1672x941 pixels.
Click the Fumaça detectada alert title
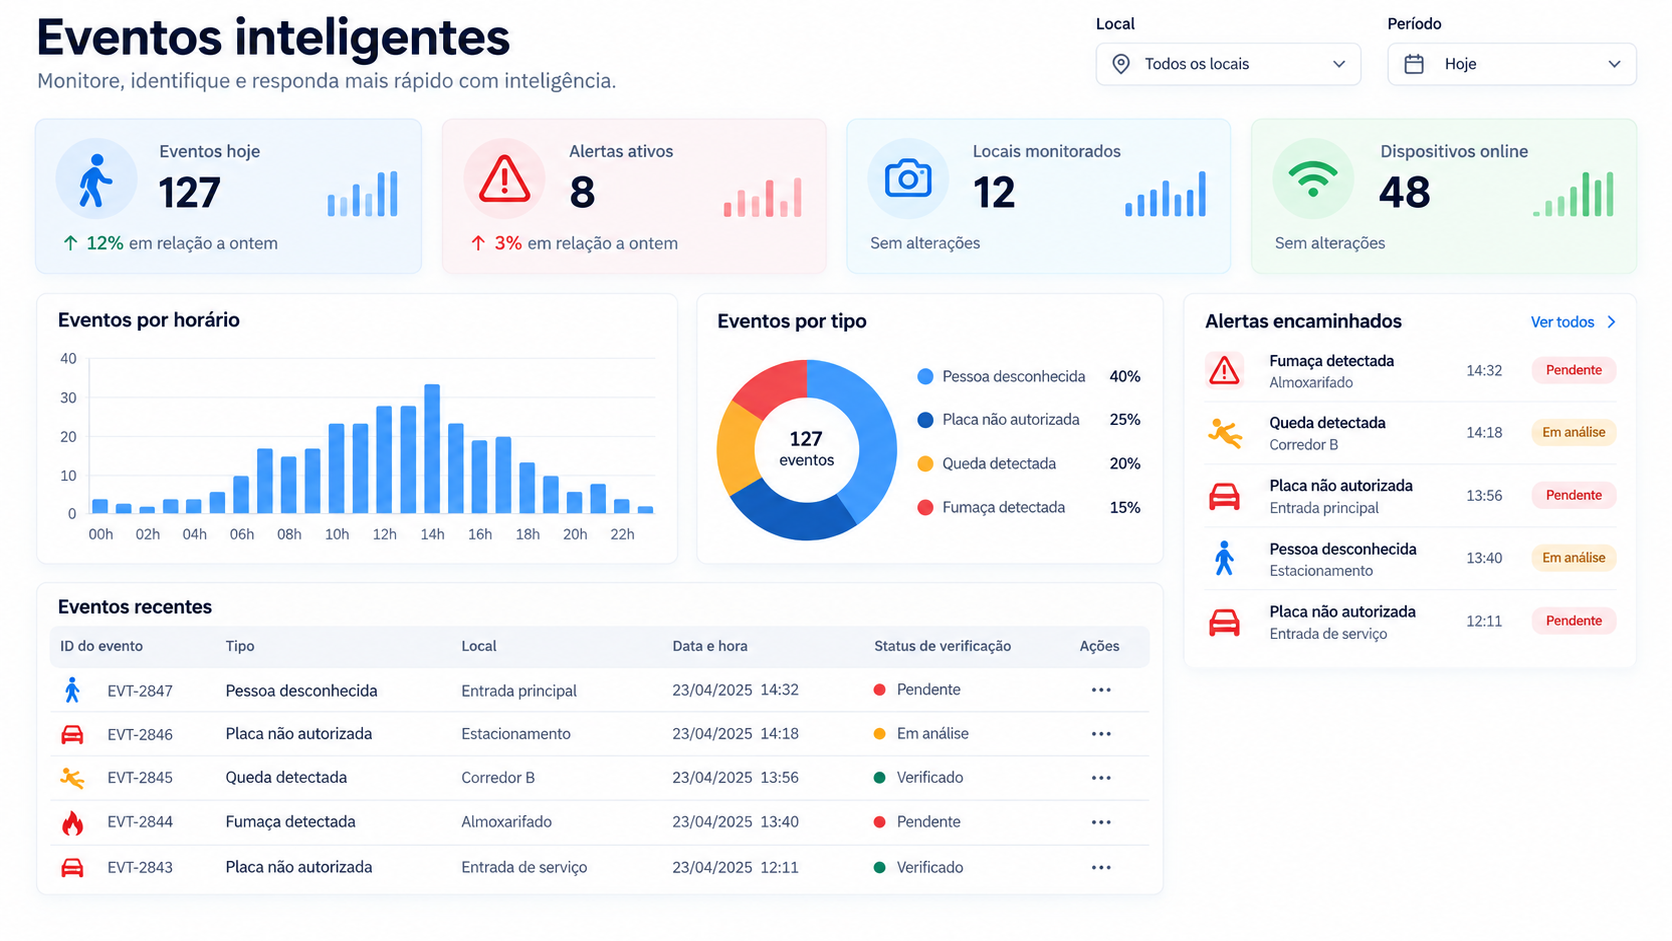point(1331,361)
